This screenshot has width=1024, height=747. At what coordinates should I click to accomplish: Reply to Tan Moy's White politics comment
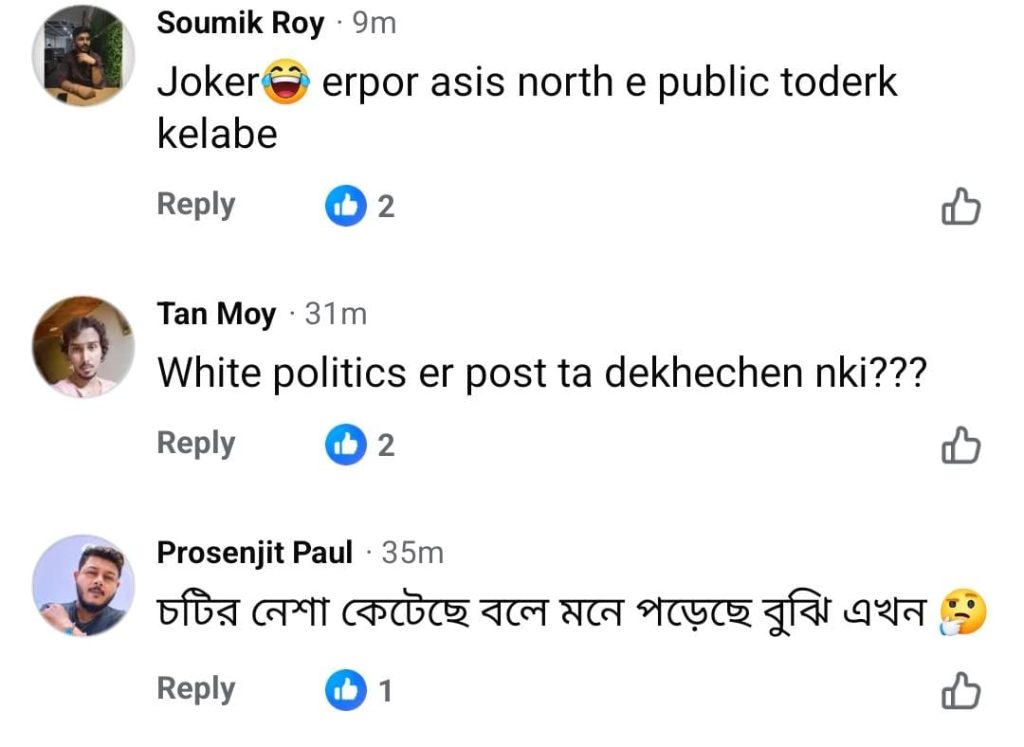tap(196, 444)
